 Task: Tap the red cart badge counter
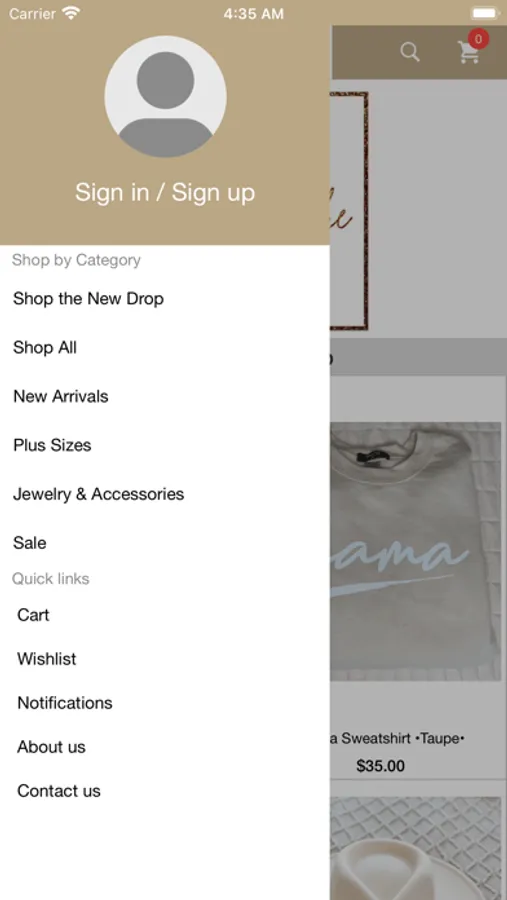[478, 40]
